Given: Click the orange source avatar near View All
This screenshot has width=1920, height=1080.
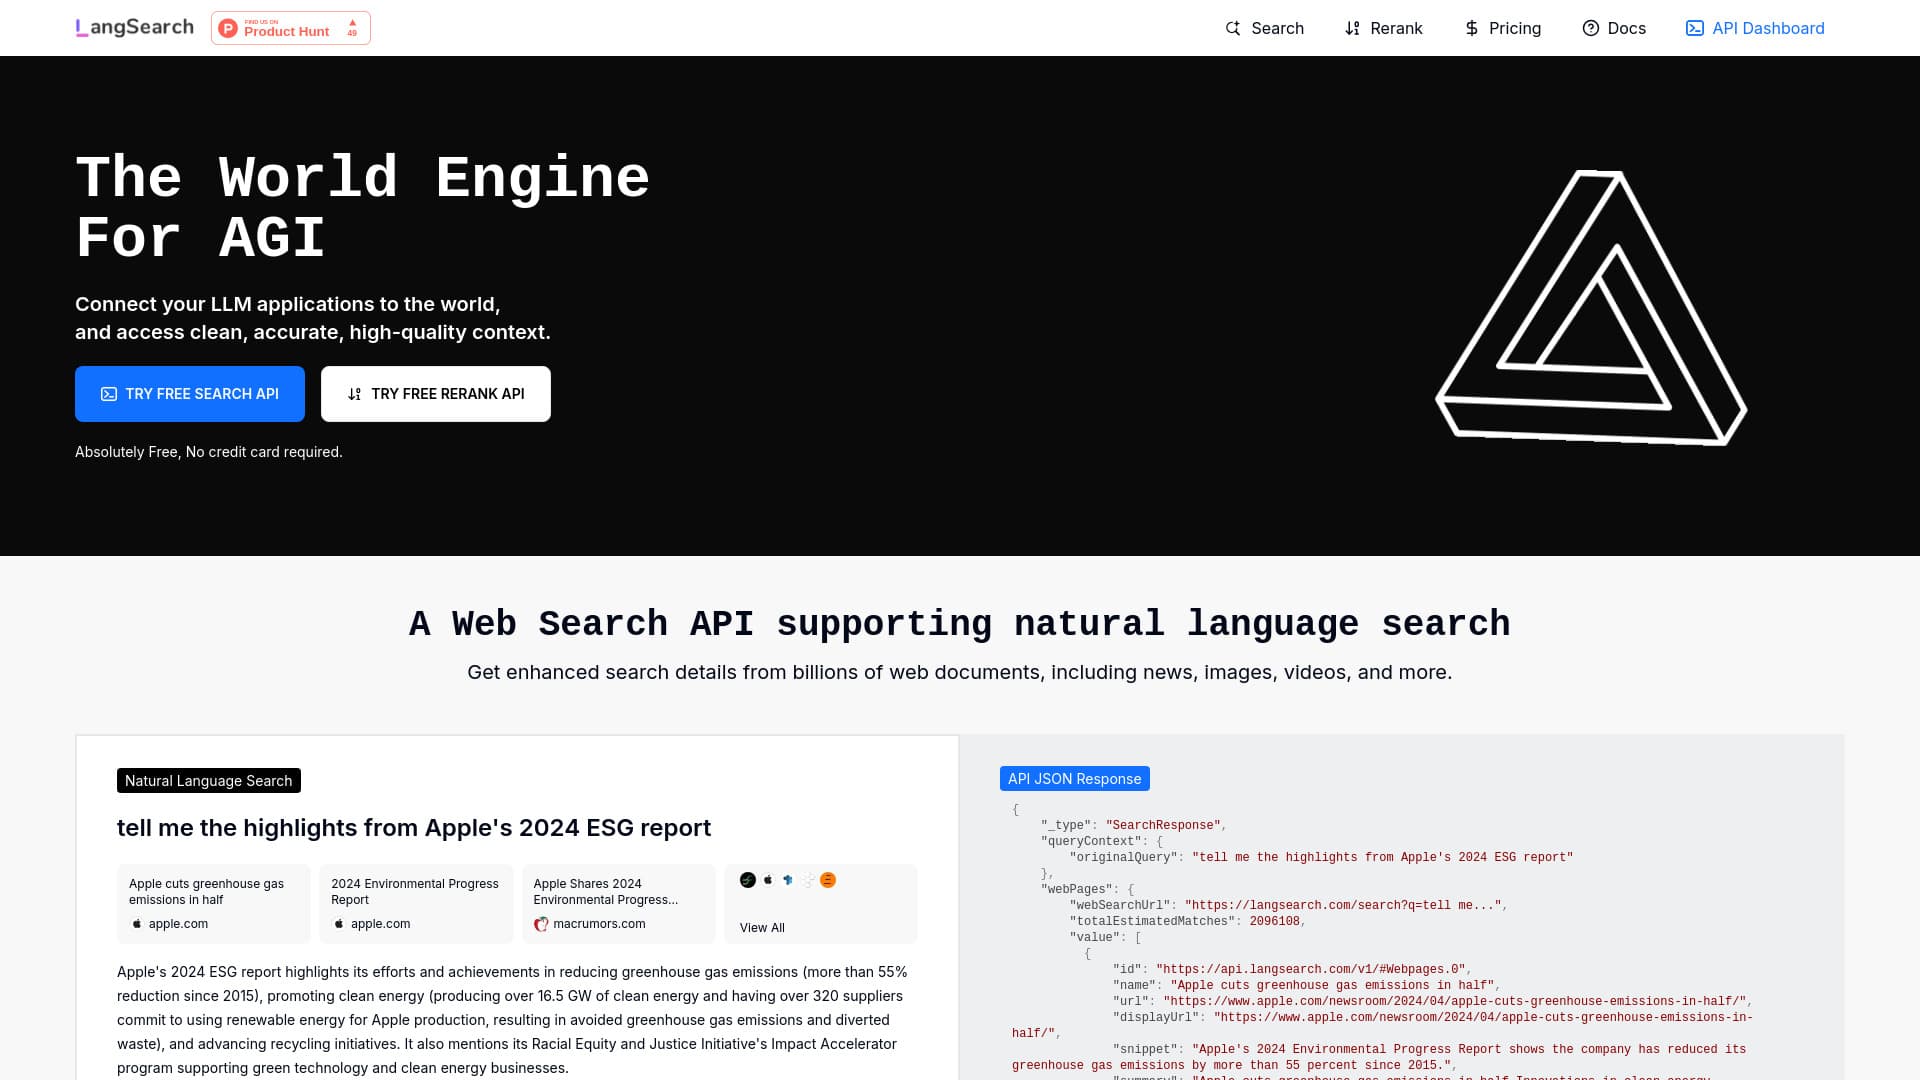Looking at the screenshot, I should pyautogui.click(x=828, y=880).
